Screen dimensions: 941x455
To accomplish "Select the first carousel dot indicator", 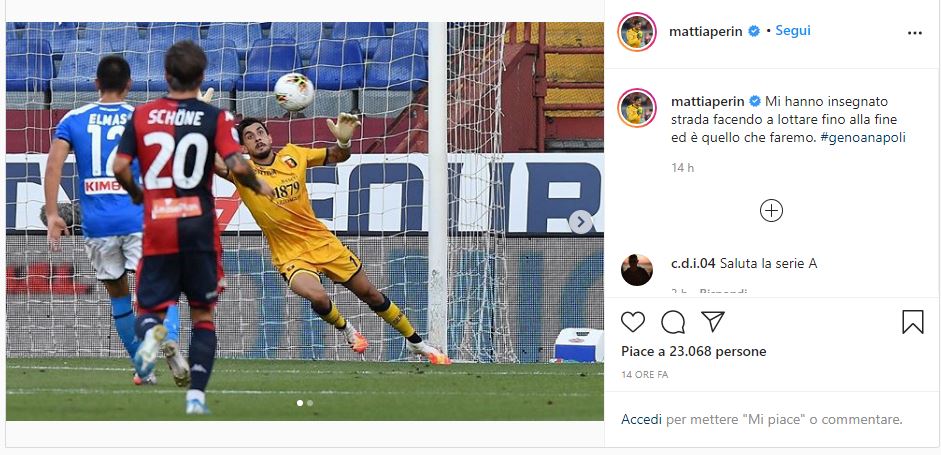I will pos(299,403).
